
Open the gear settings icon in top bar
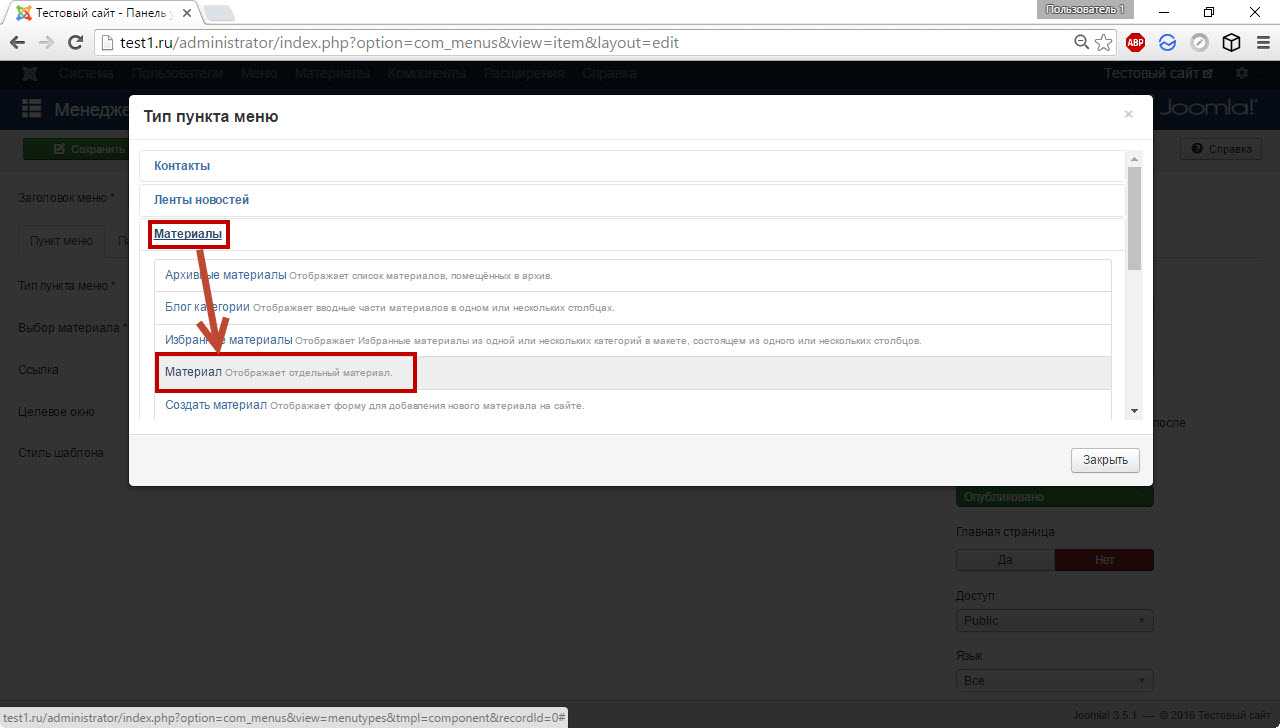pyautogui.click(x=1242, y=74)
